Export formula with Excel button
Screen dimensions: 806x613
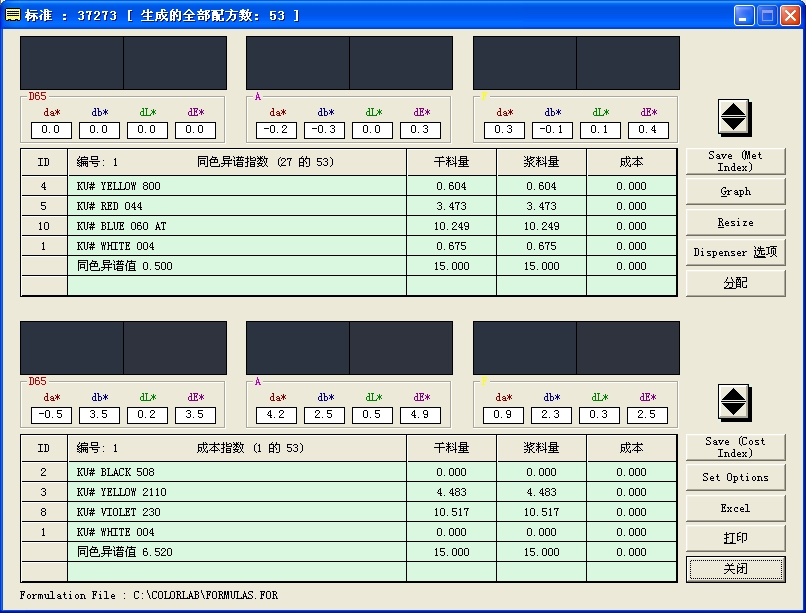[x=735, y=508]
